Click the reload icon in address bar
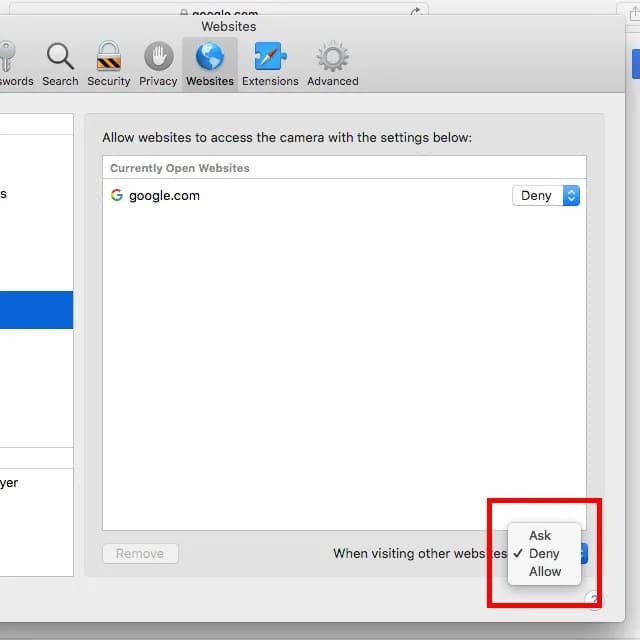 click(415, 12)
